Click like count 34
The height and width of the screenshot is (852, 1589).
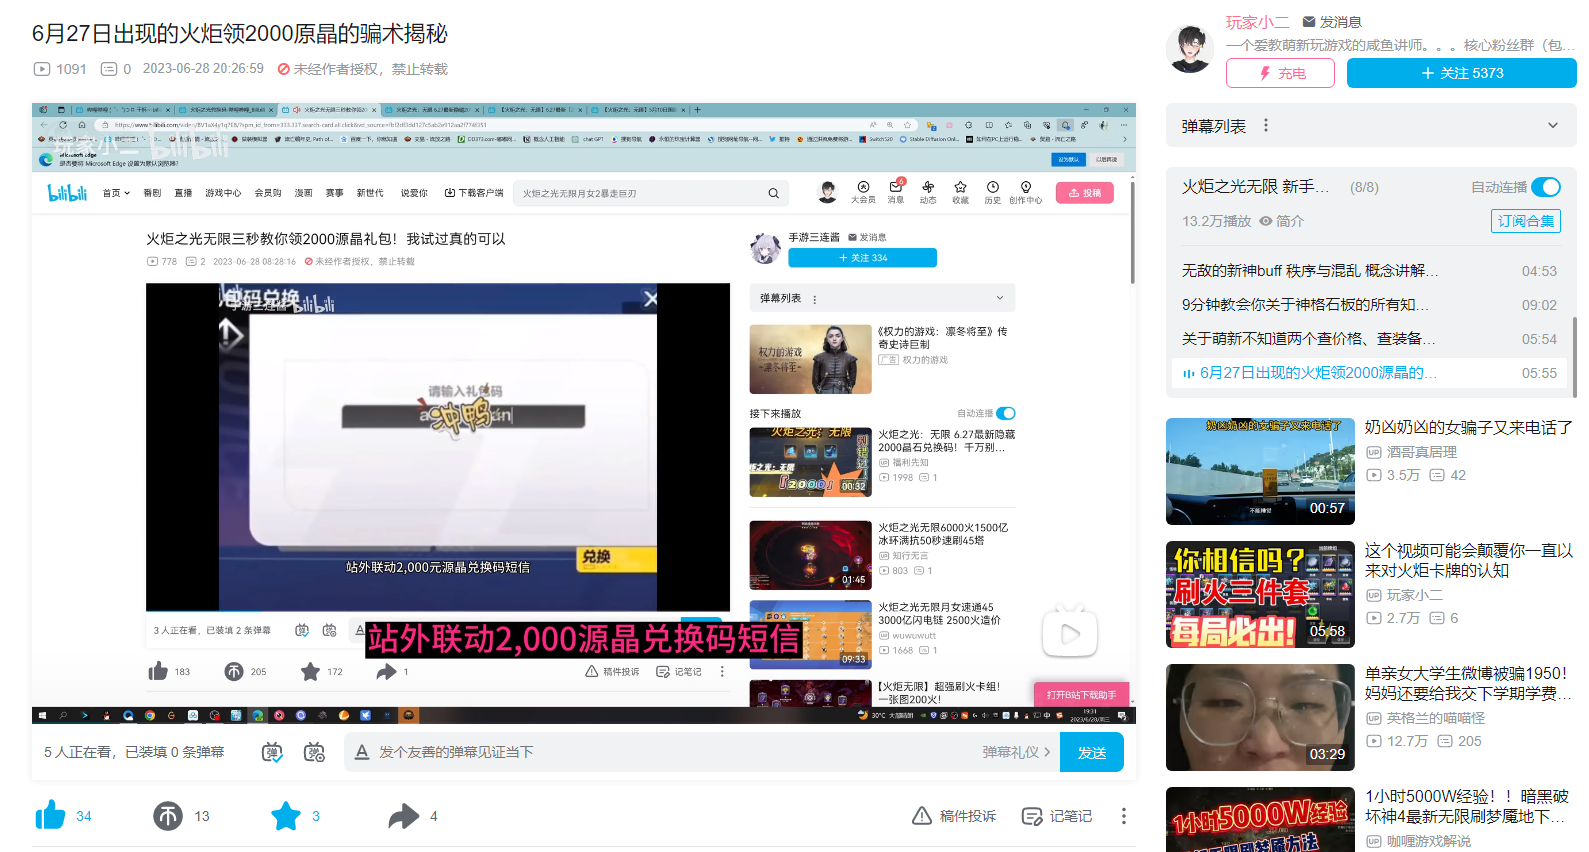pos(84,816)
